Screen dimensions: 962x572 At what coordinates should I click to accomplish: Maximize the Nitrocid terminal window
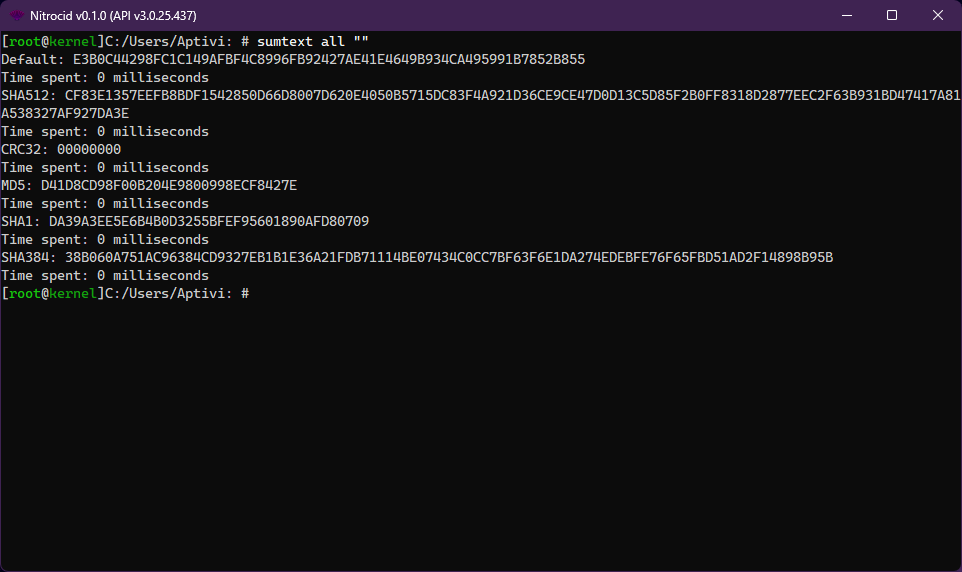(892, 15)
